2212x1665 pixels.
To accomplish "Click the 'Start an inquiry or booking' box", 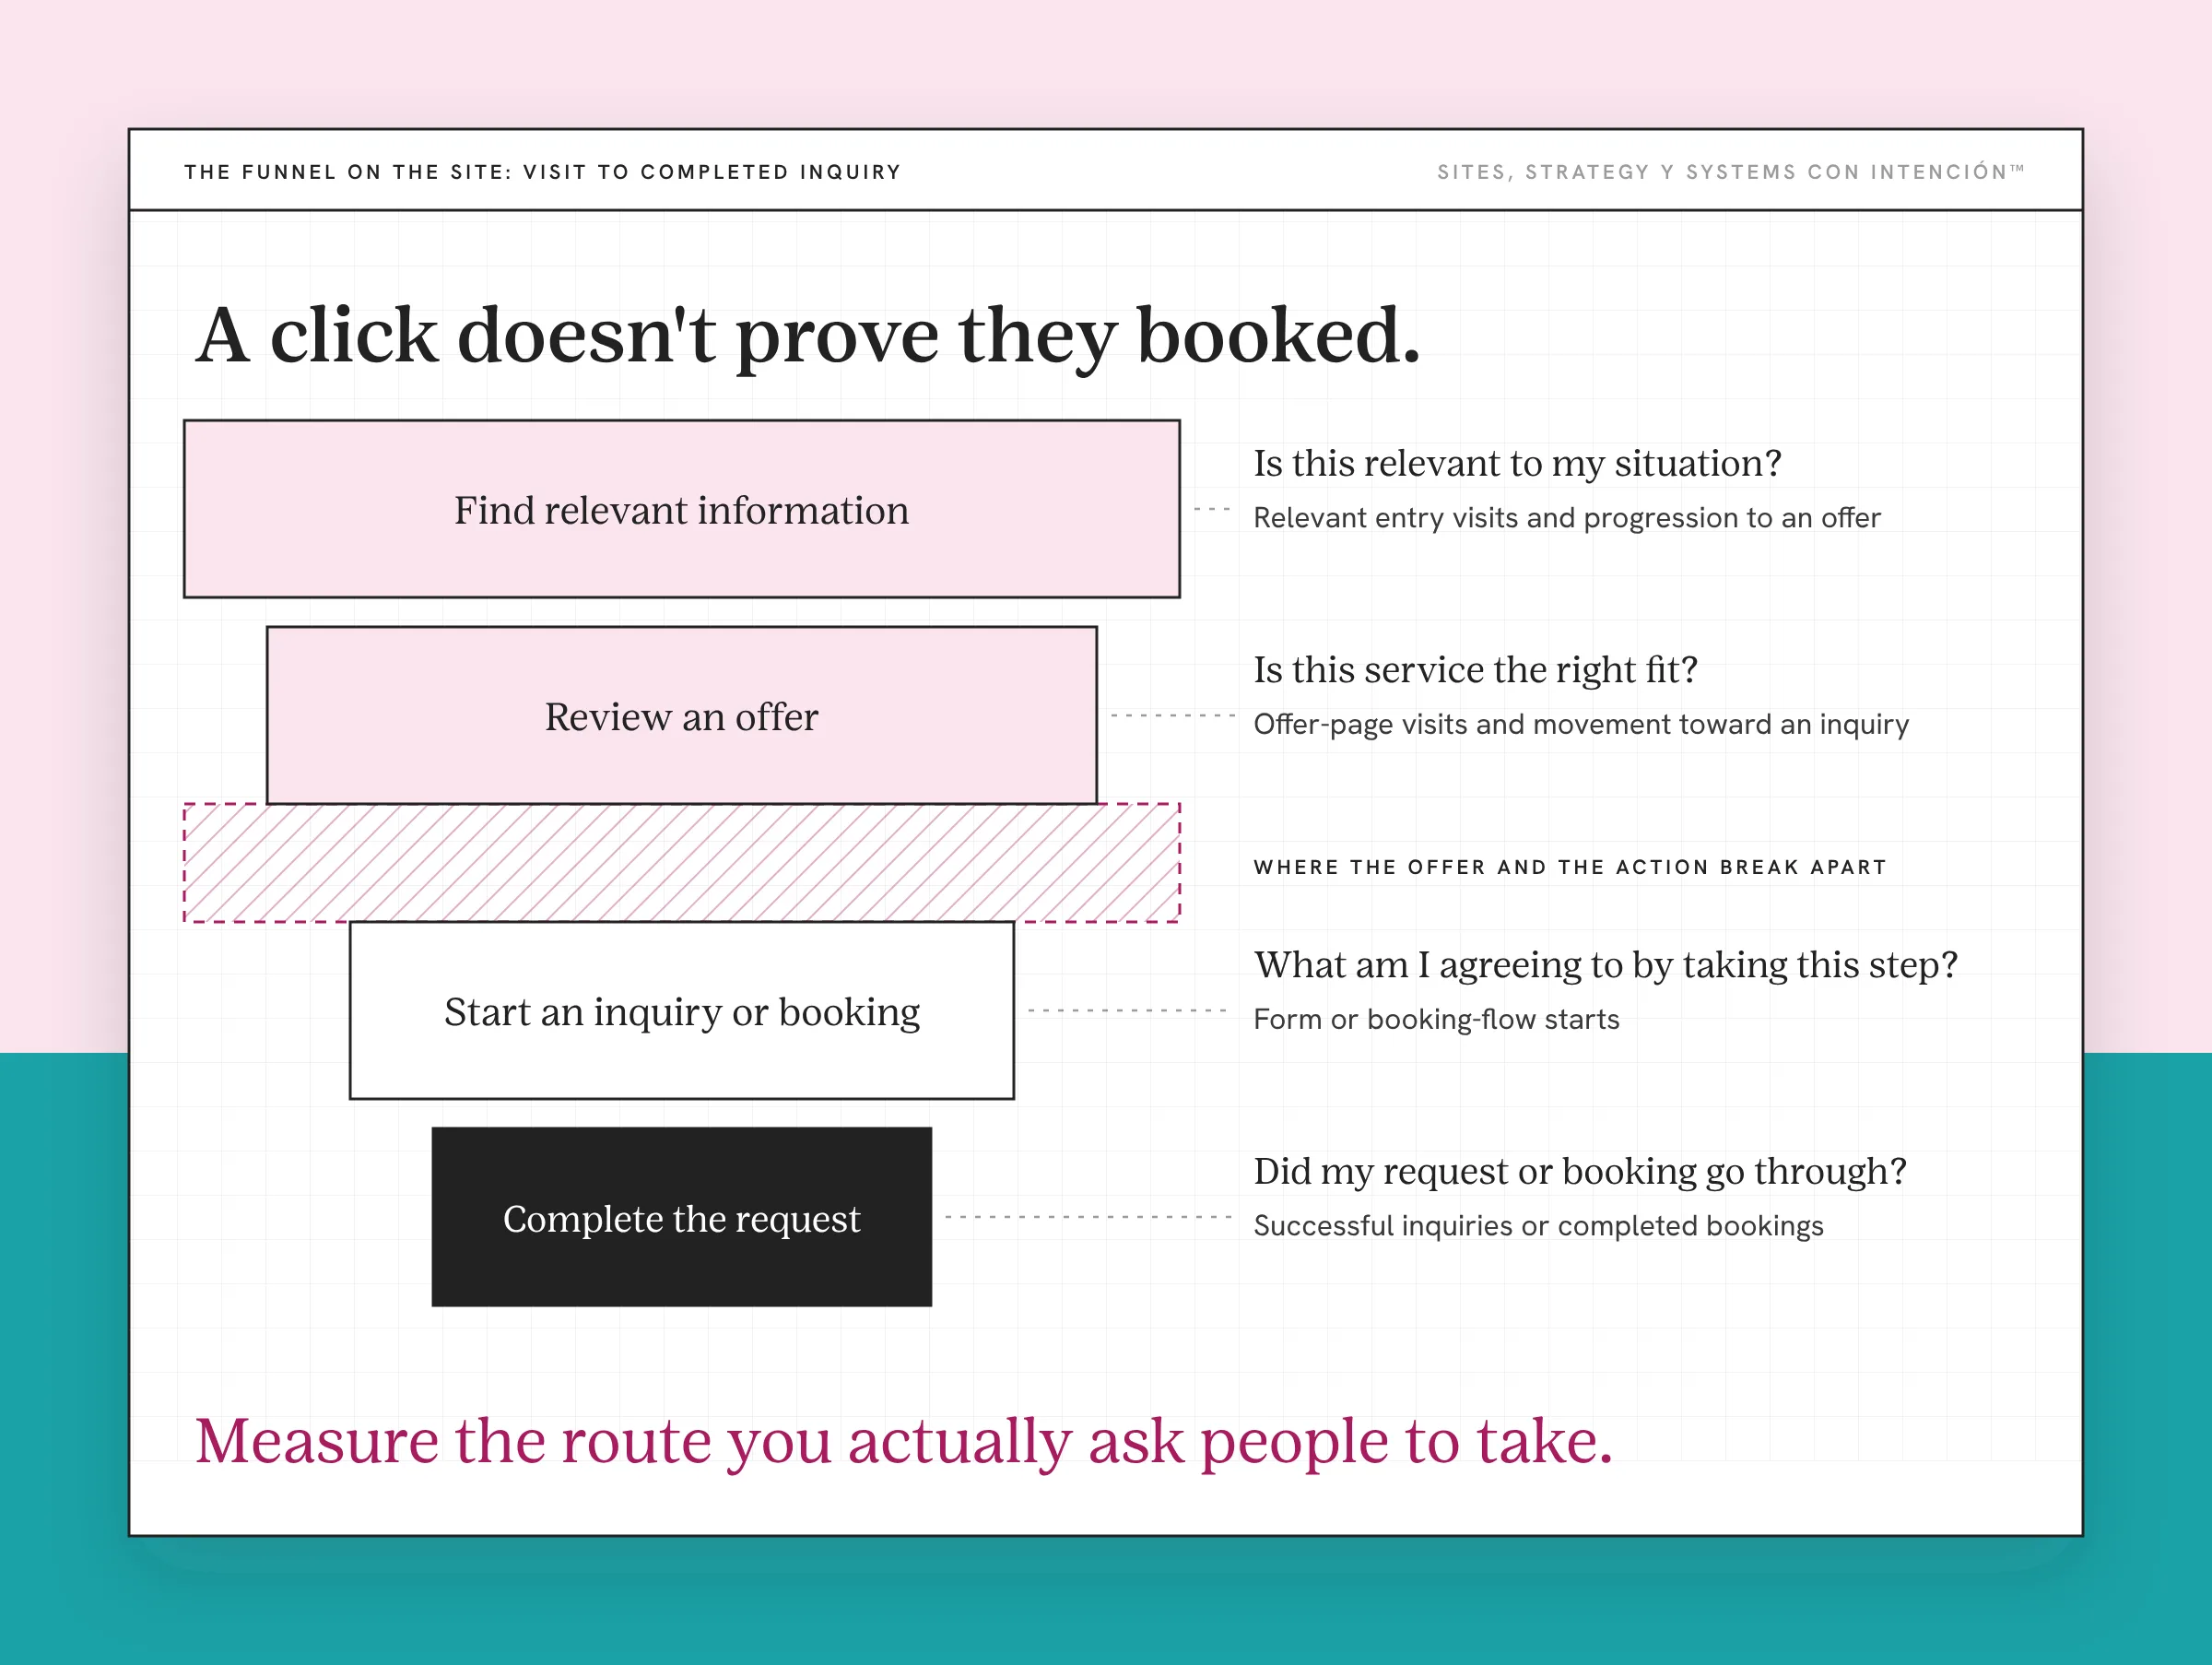I will pyautogui.click(x=682, y=1011).
